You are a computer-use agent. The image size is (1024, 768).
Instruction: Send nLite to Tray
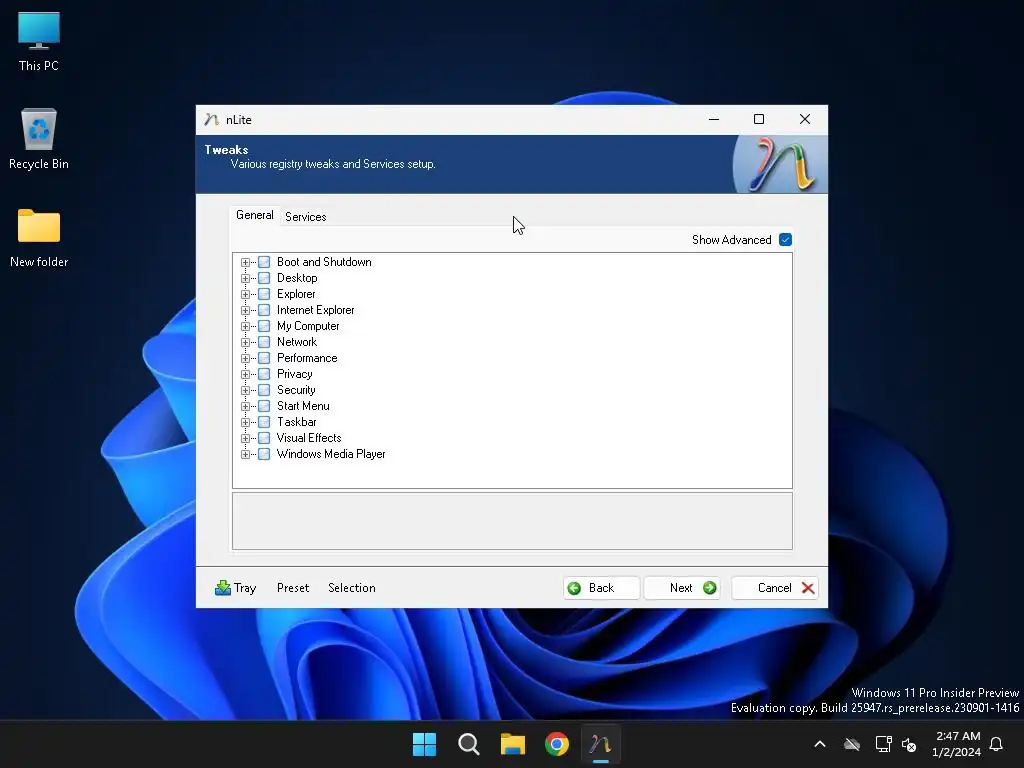pyautogui.click(x=236, y=588)
